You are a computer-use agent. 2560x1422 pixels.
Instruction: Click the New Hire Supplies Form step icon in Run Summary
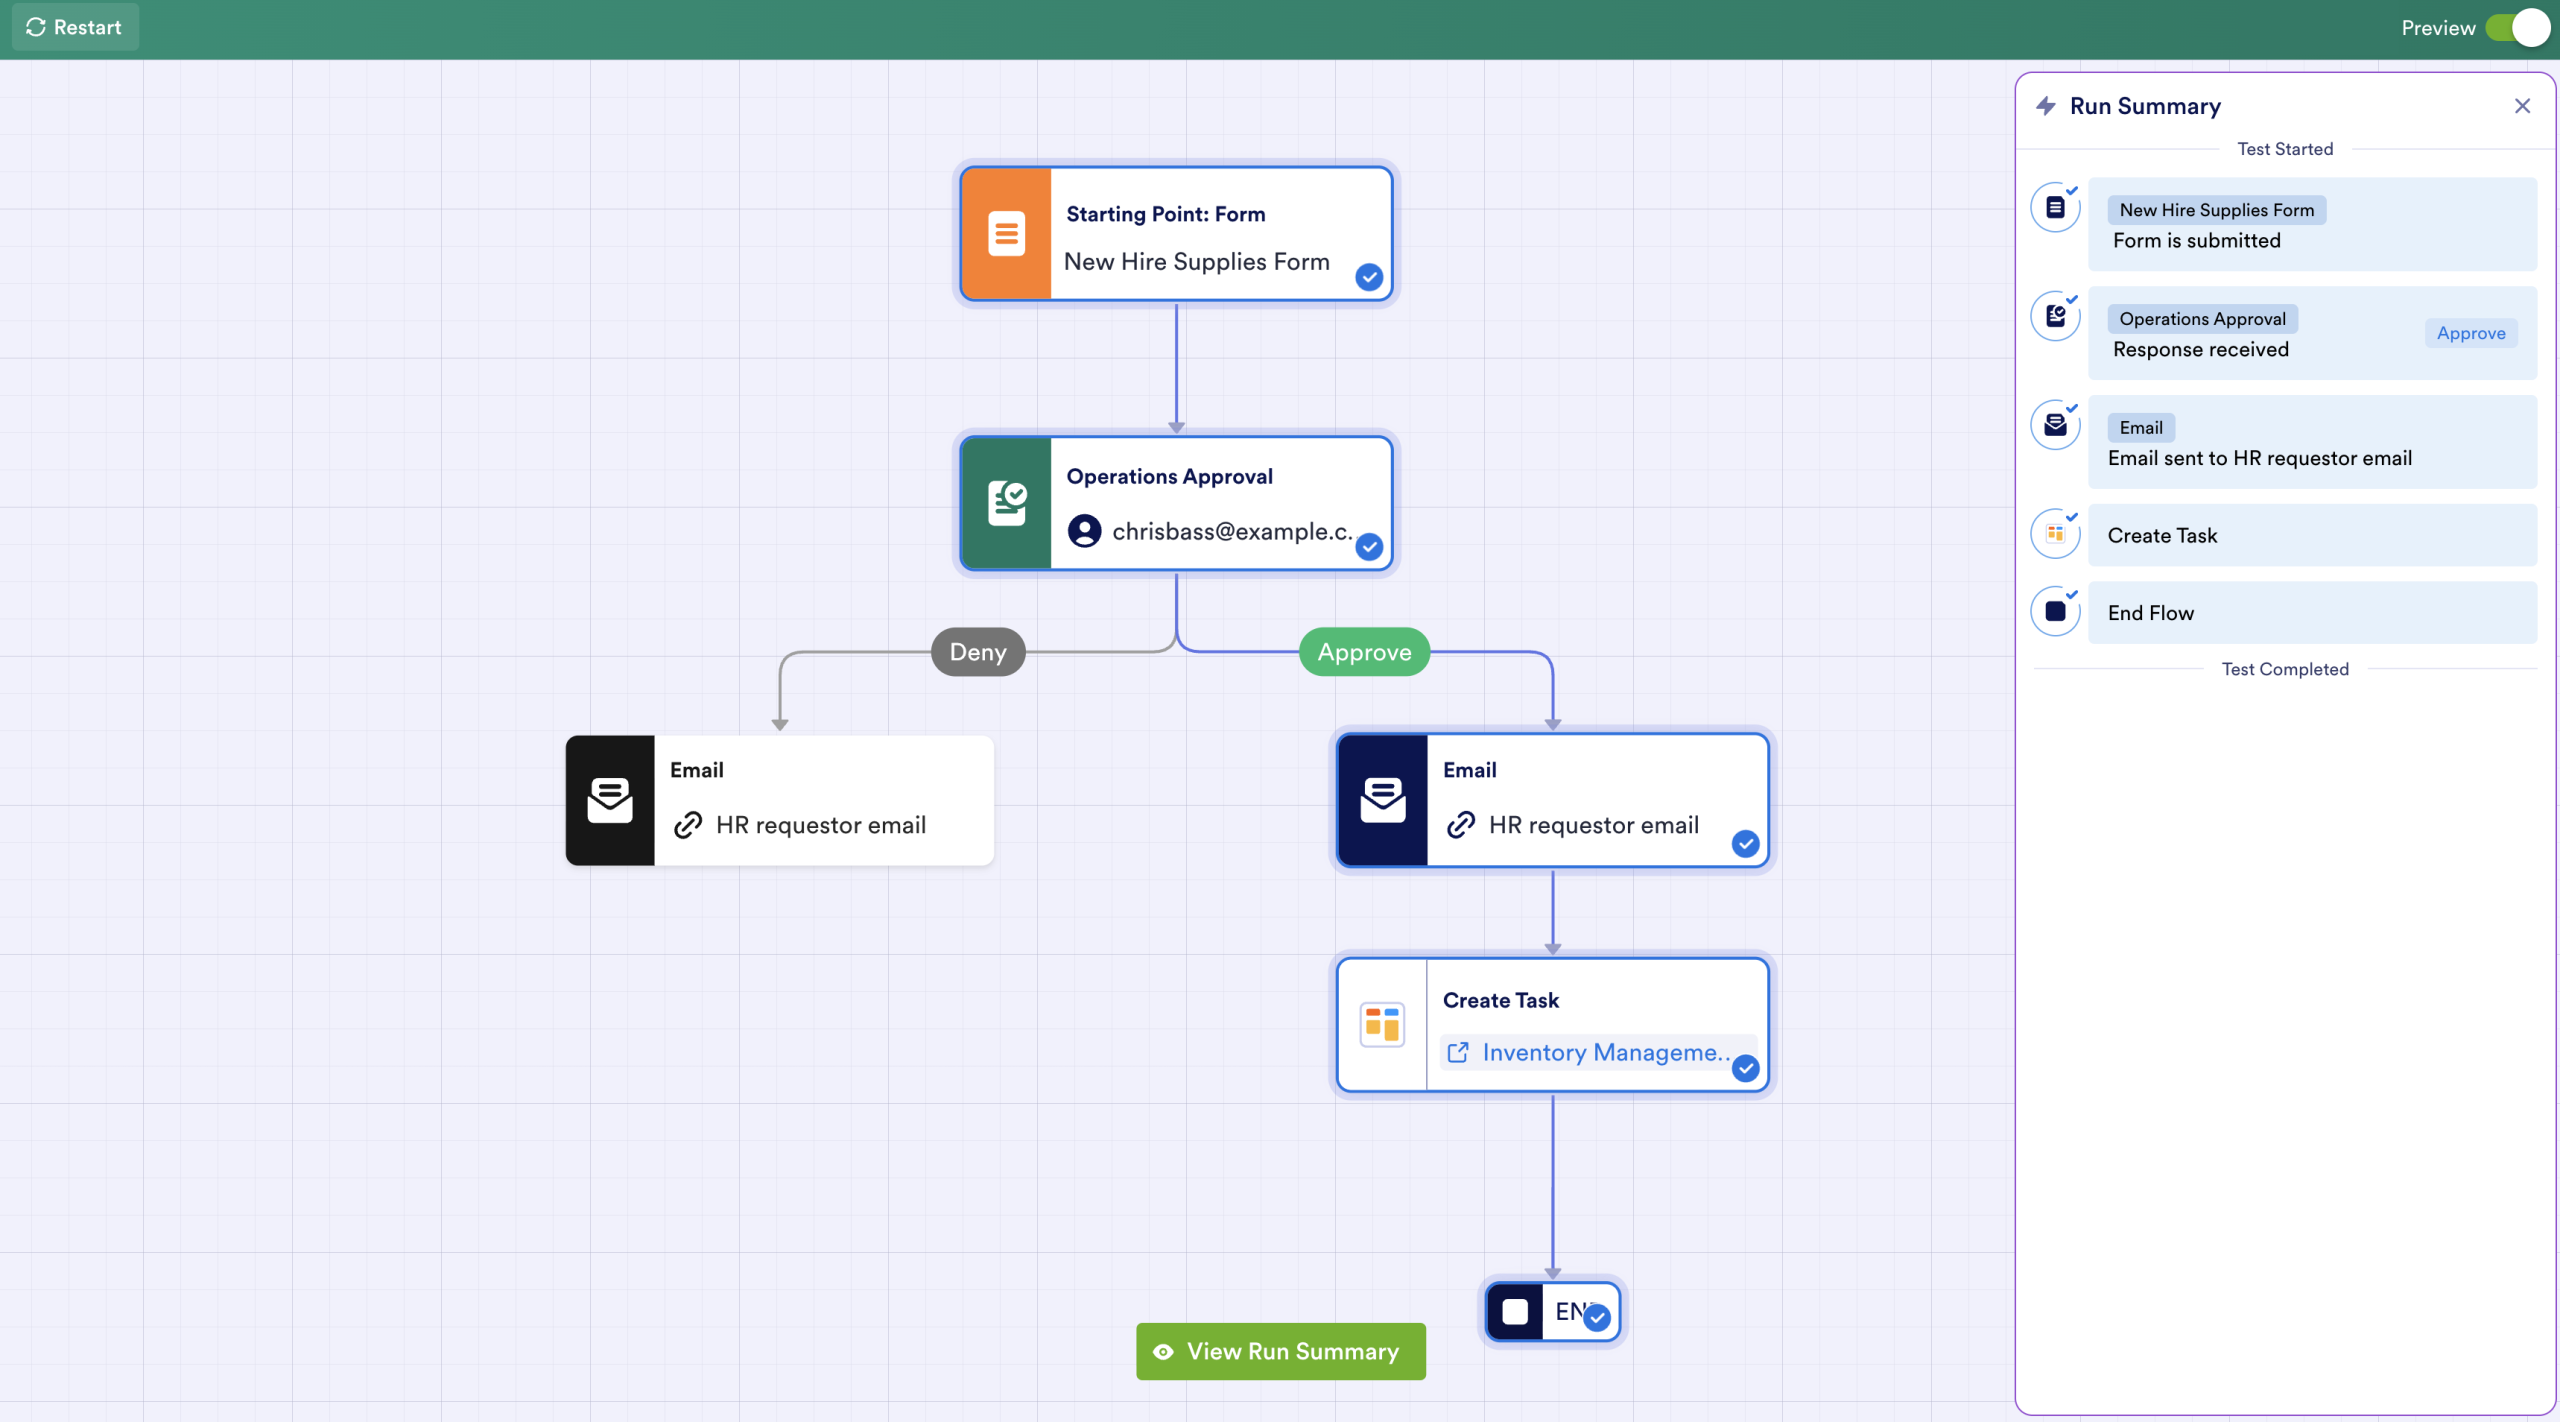click(x=2056, y=207)
